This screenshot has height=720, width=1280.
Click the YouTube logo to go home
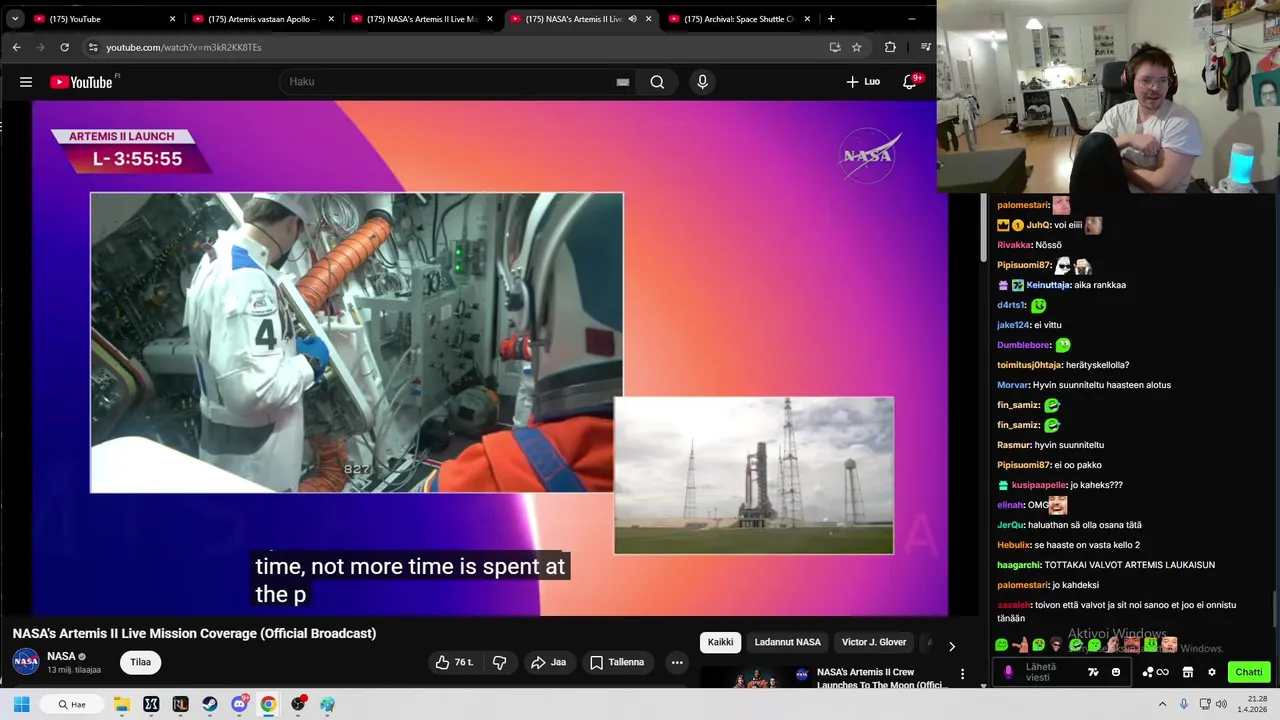82,82
